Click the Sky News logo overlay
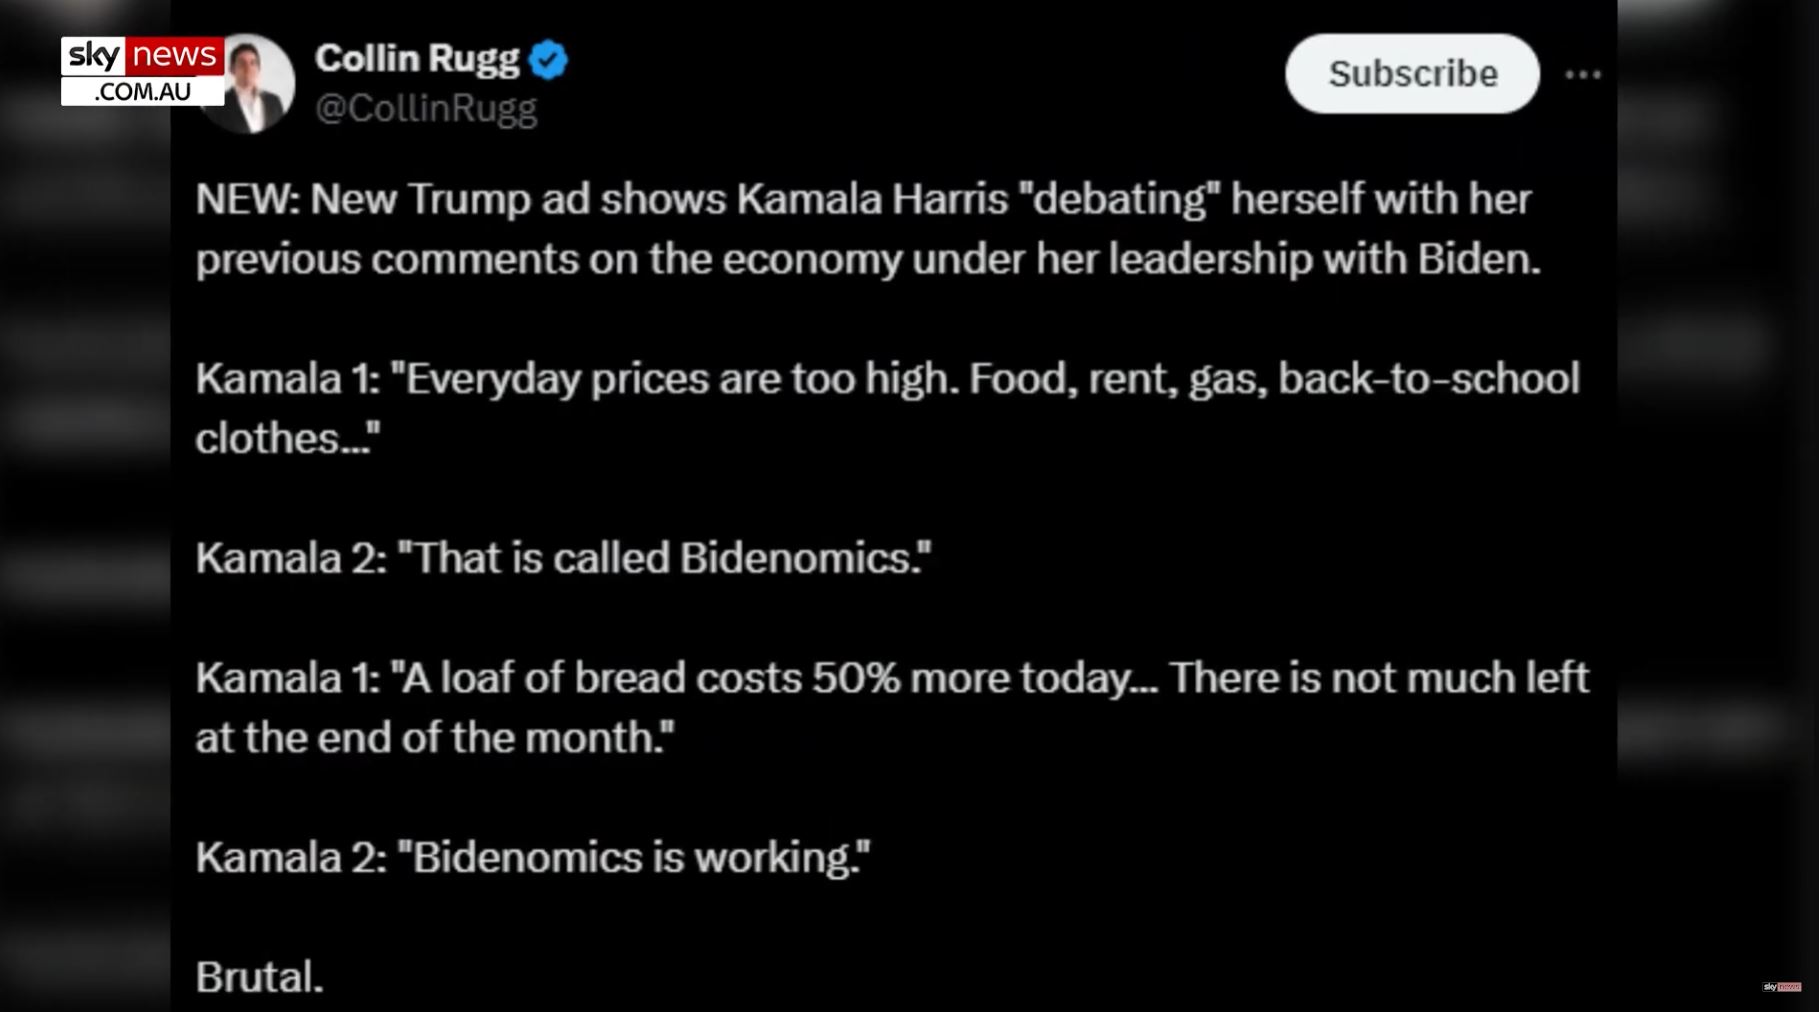The height and width of the screenshot is (1012, 1819). coord(142,71)
